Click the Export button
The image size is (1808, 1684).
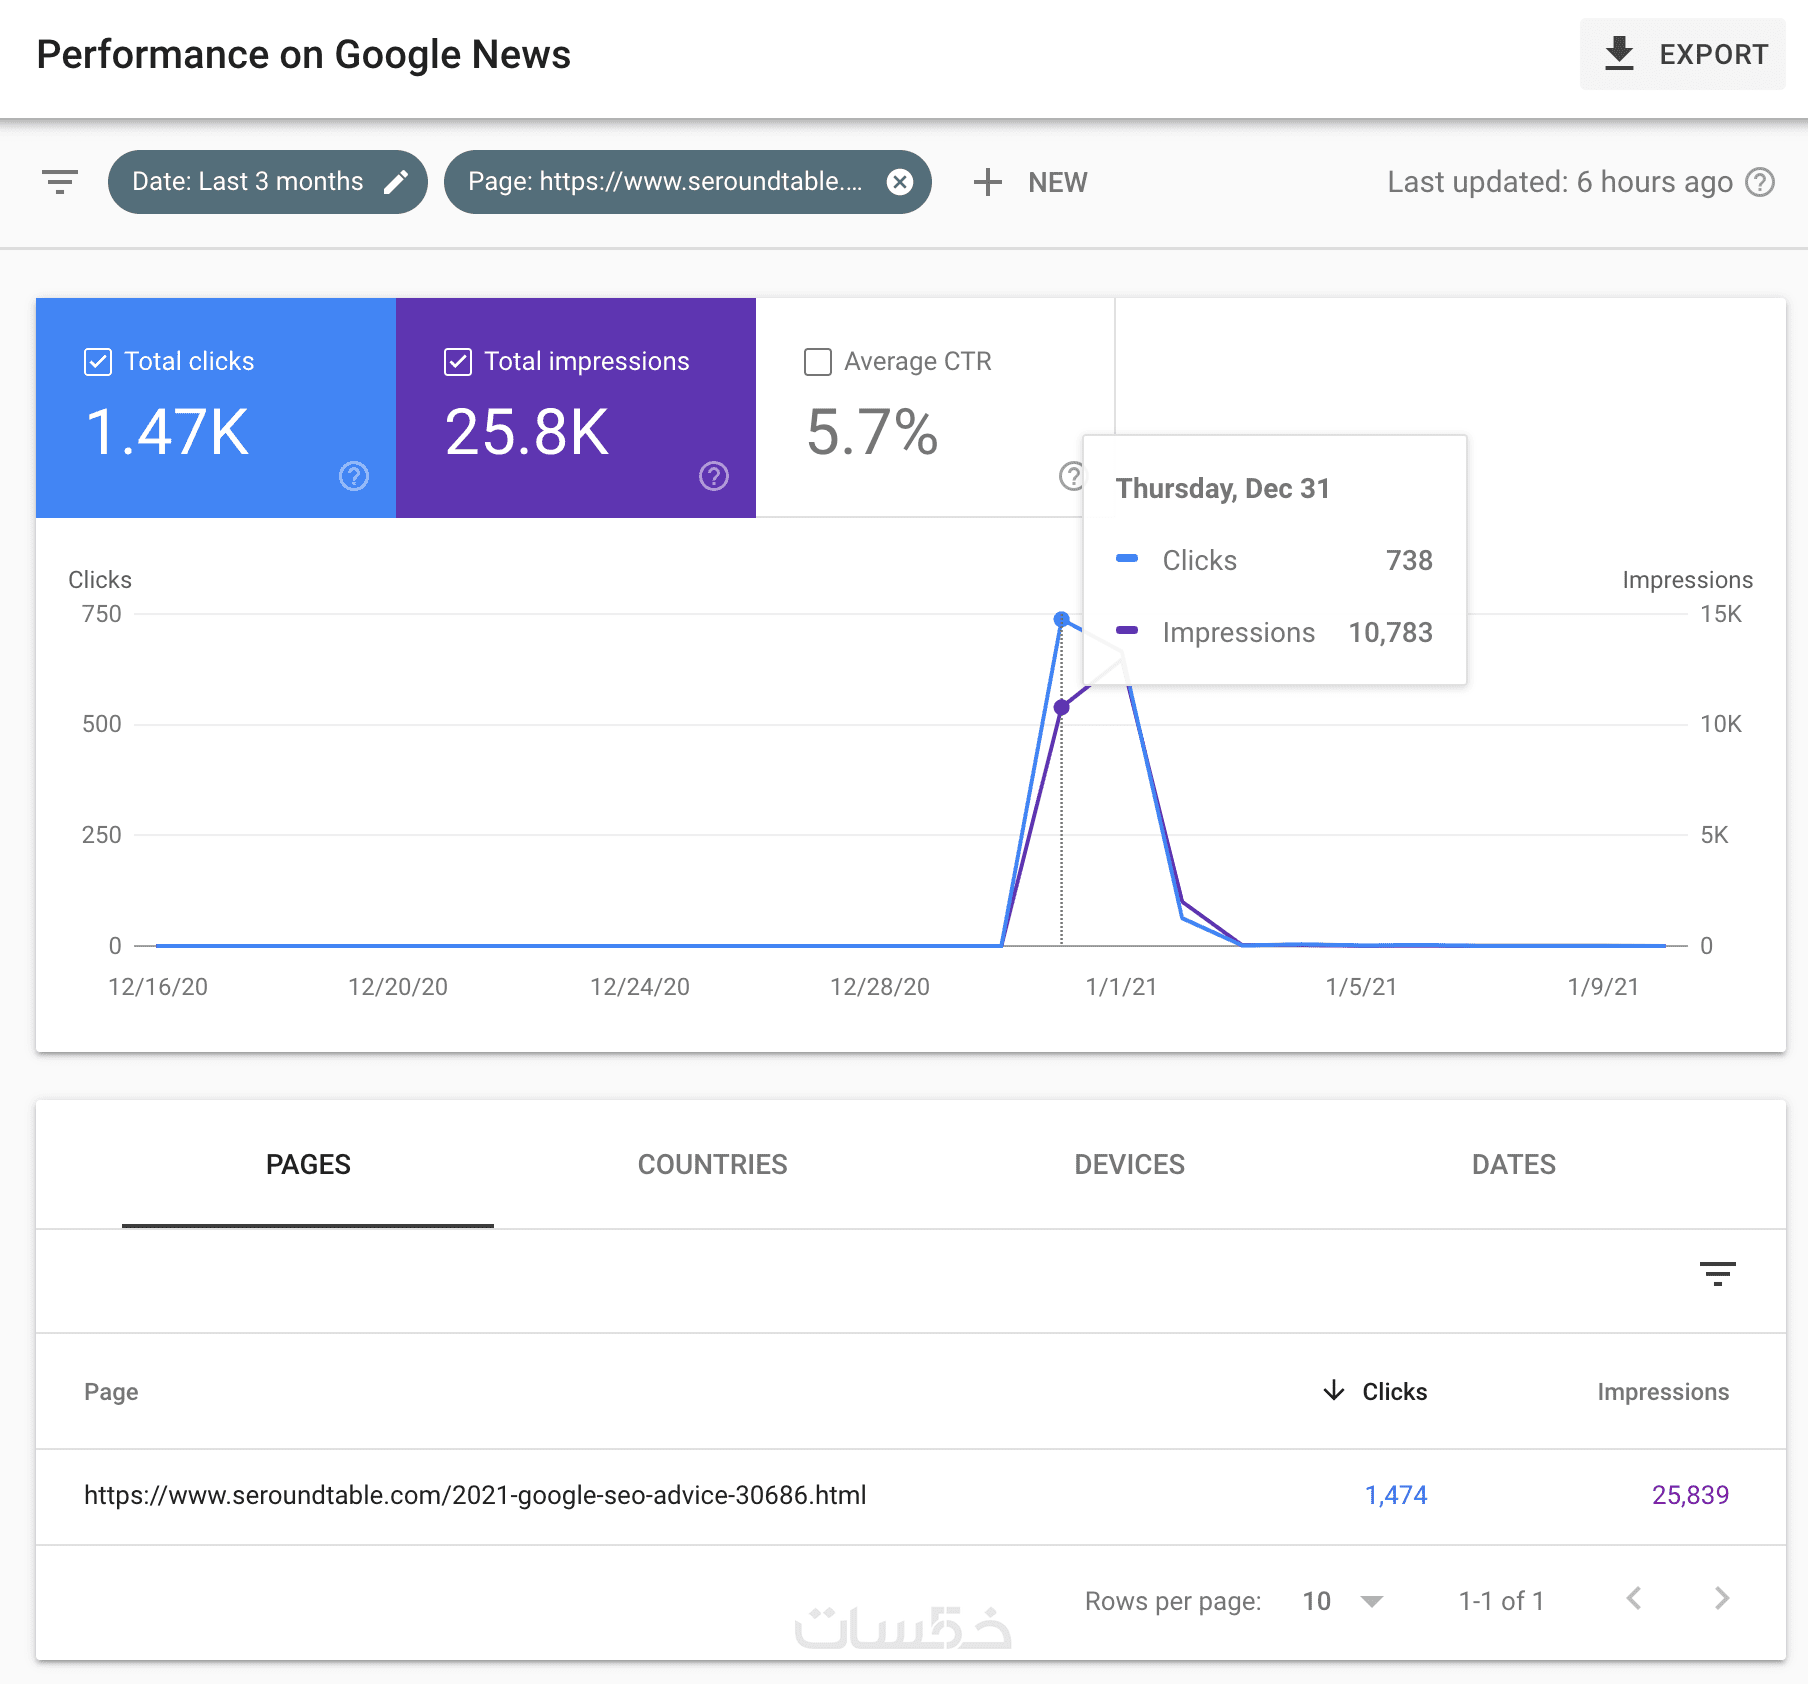(1684, 54)
